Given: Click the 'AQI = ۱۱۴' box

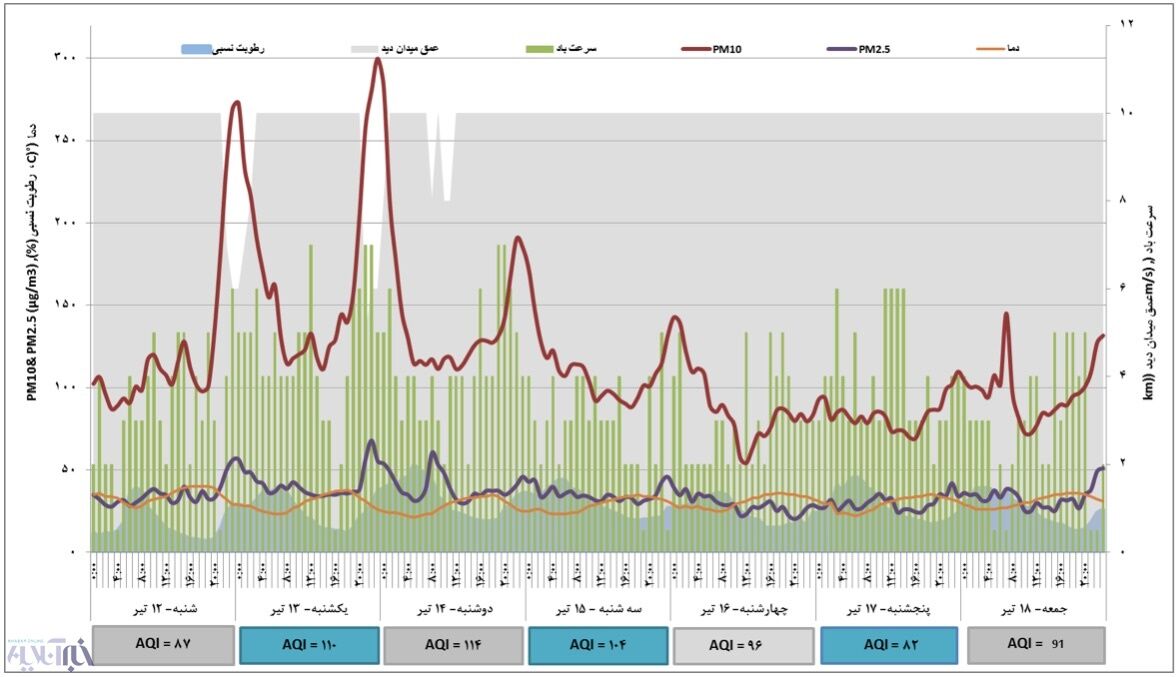Looking at the screenshot, I should coord(453,646).
